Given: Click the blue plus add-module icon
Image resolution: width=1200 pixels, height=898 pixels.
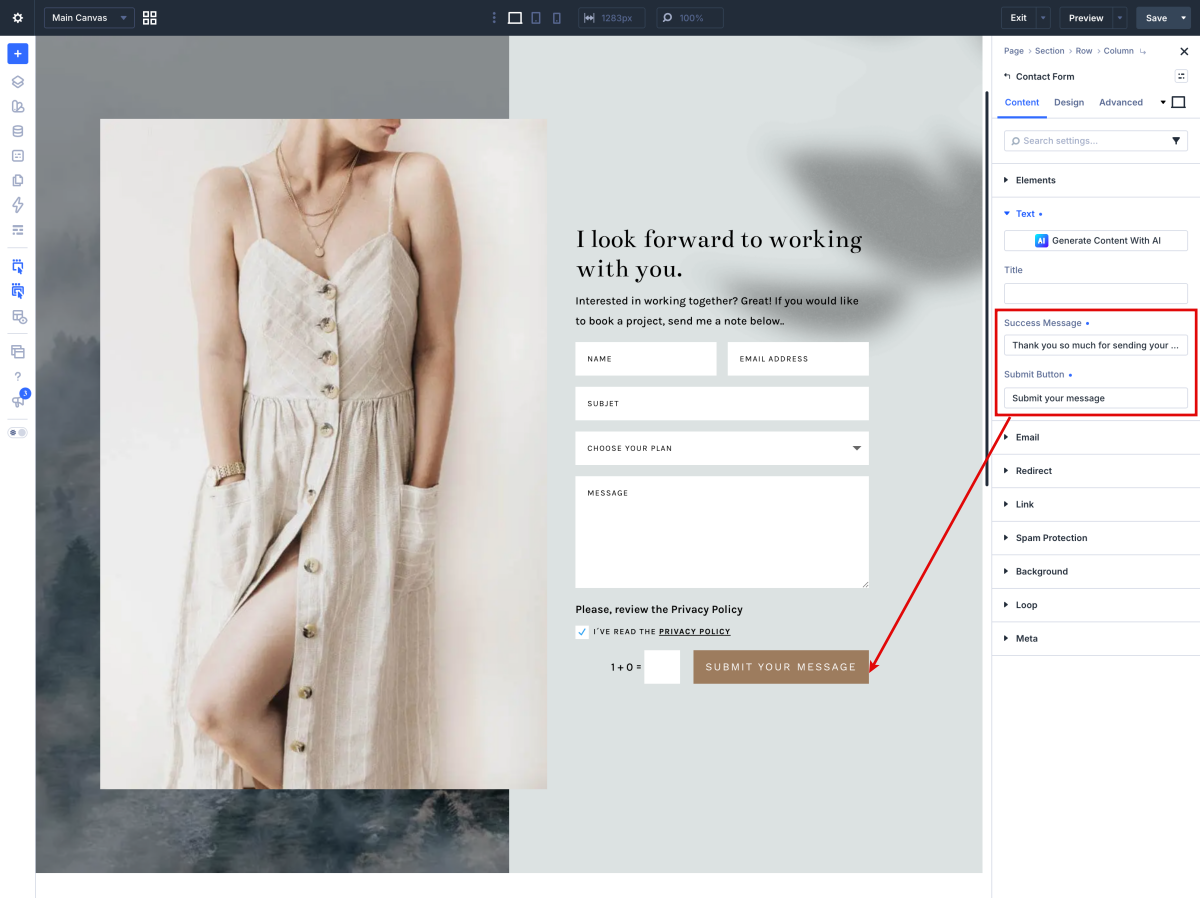Looking at the screenshot, I should click(17, 54).
